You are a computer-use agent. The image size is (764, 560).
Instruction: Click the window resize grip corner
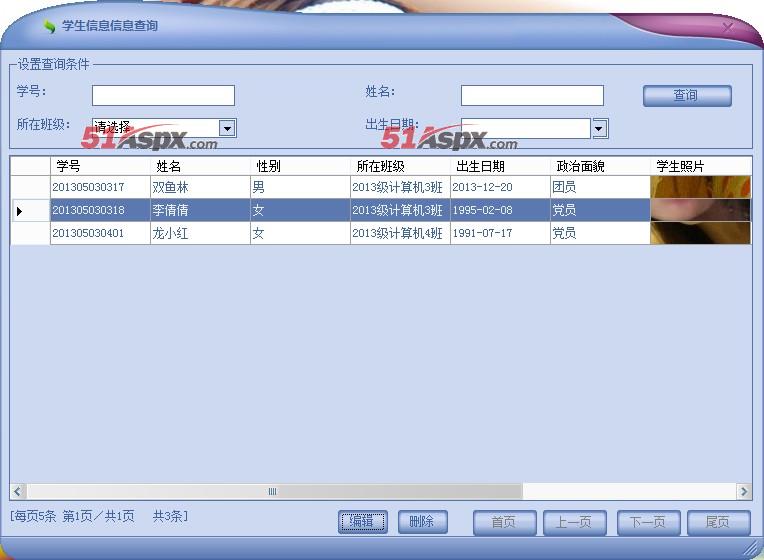tap(752, 549)
